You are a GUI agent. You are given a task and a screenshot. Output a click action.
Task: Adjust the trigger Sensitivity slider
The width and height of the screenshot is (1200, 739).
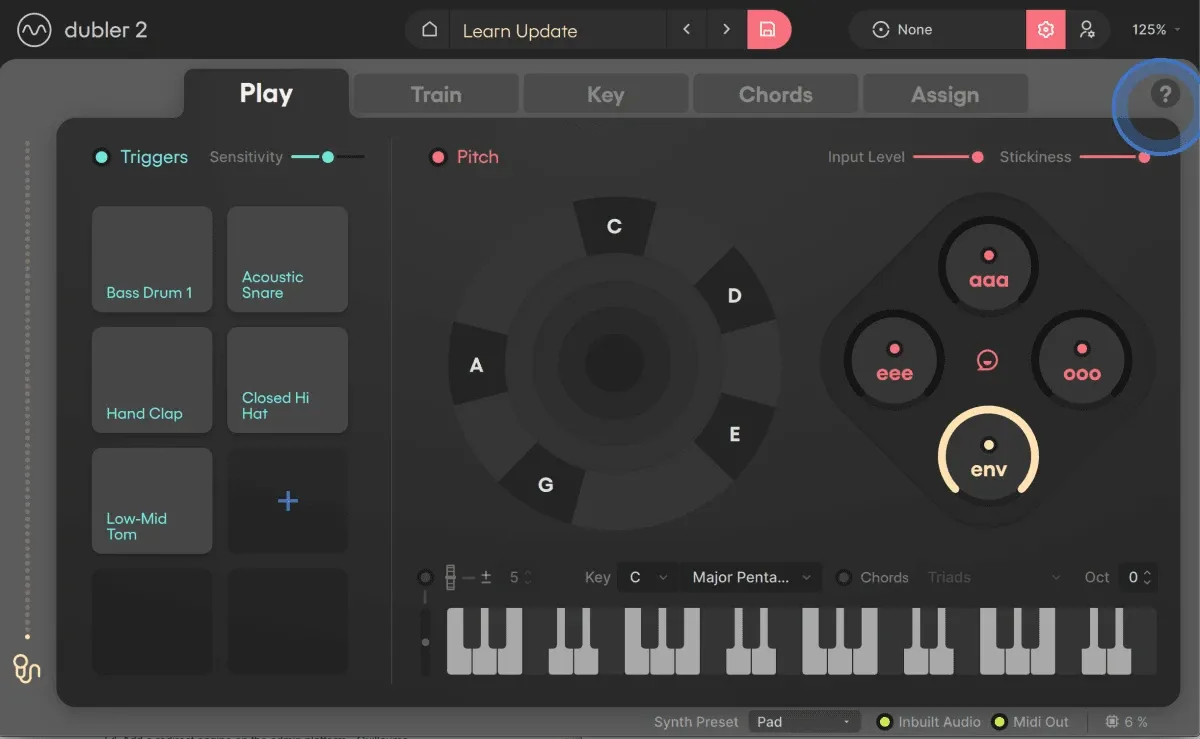[328, 157]
